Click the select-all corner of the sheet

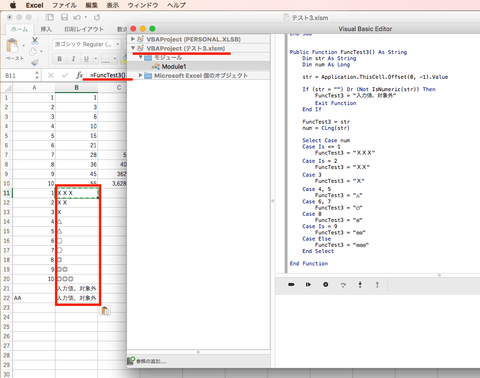tap(7, 88)
